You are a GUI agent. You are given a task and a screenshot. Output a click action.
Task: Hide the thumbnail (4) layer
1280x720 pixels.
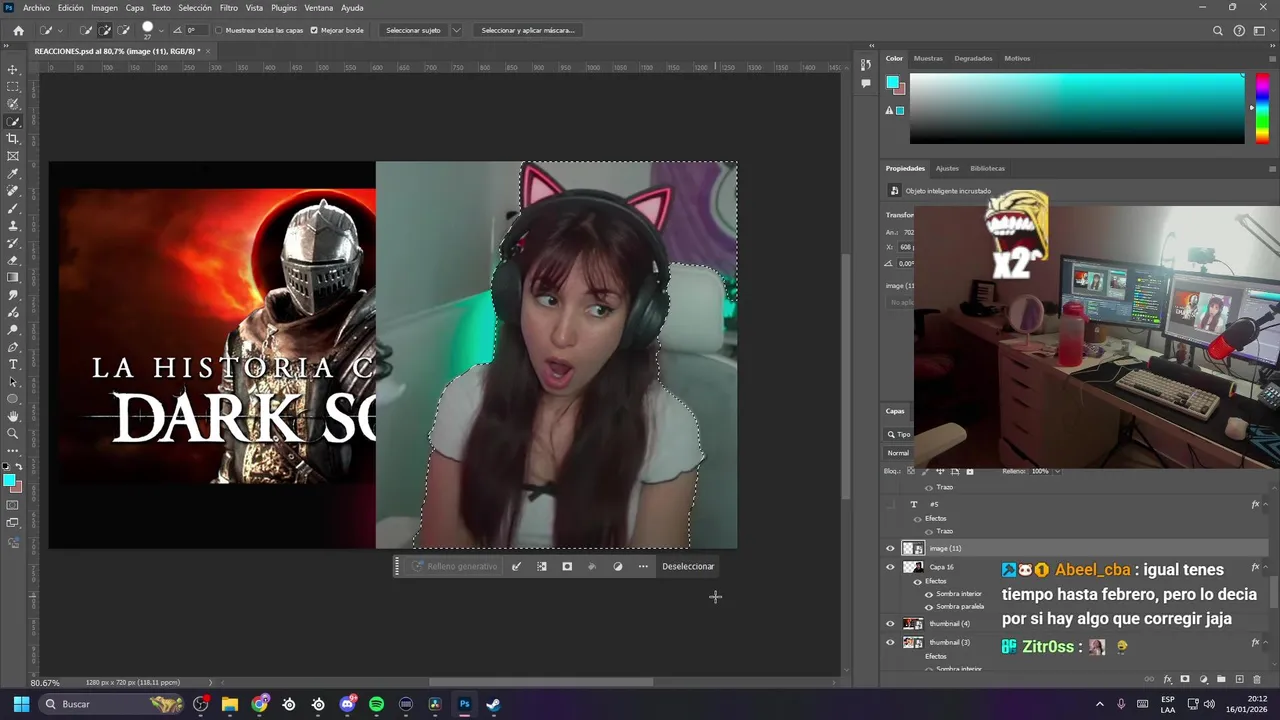point(890,623)
